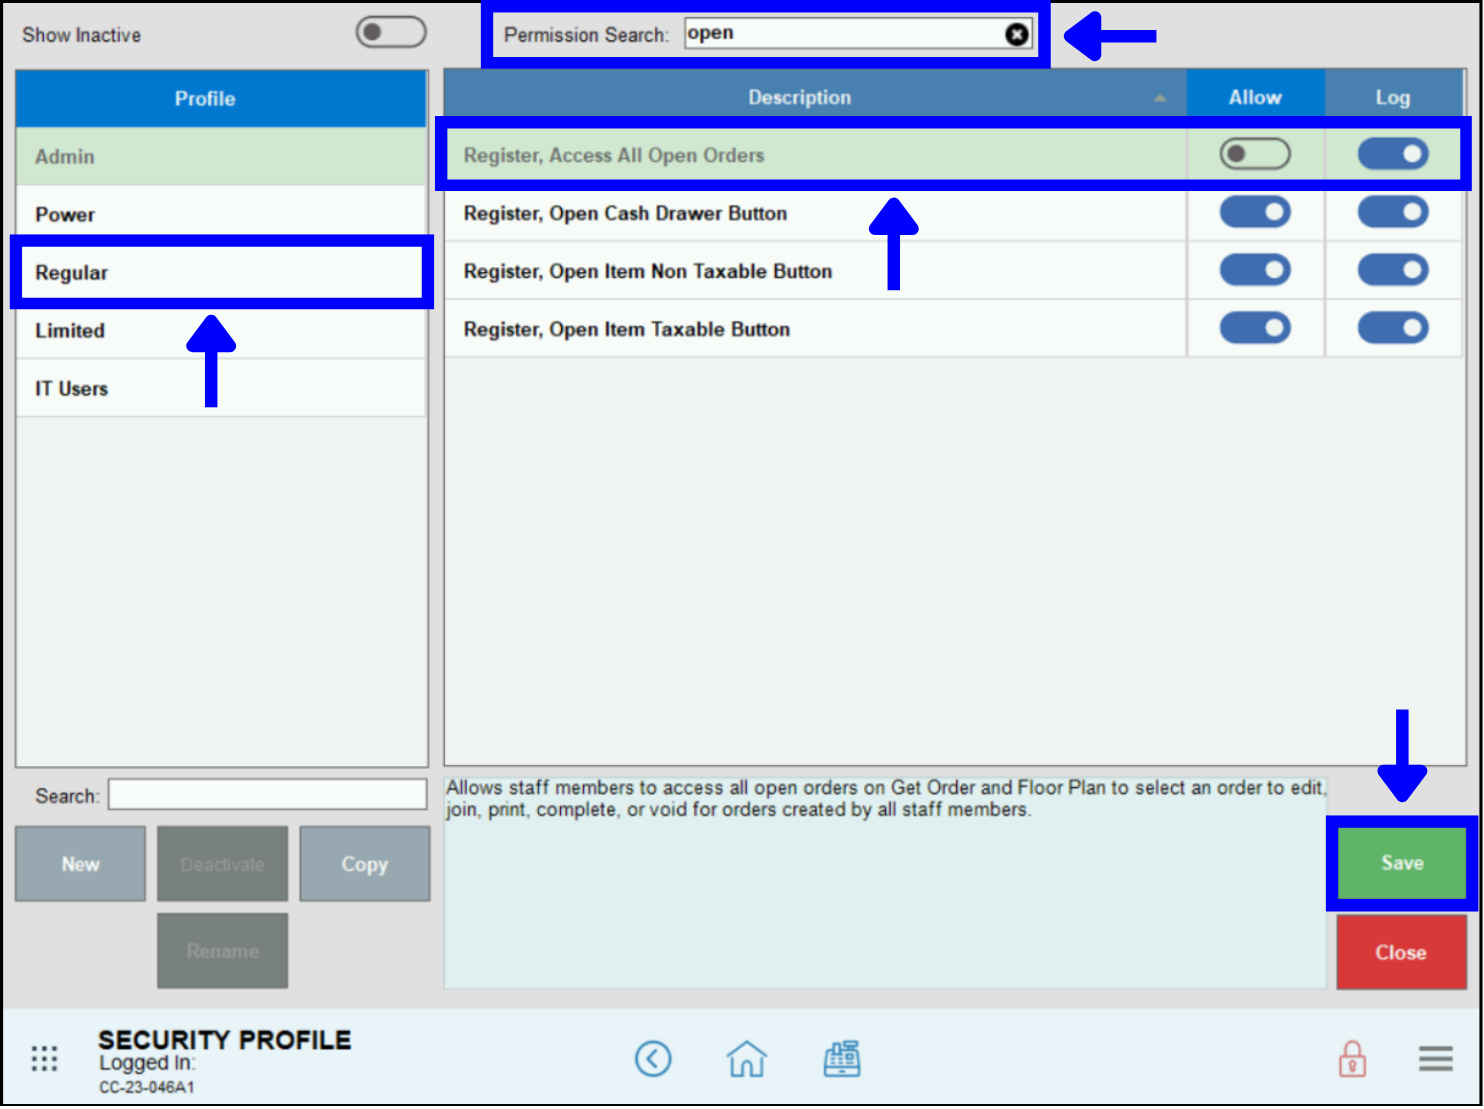Screen dimensions: 1484x1109
Task: Save the security profile changes
Action: (1400, 863)
